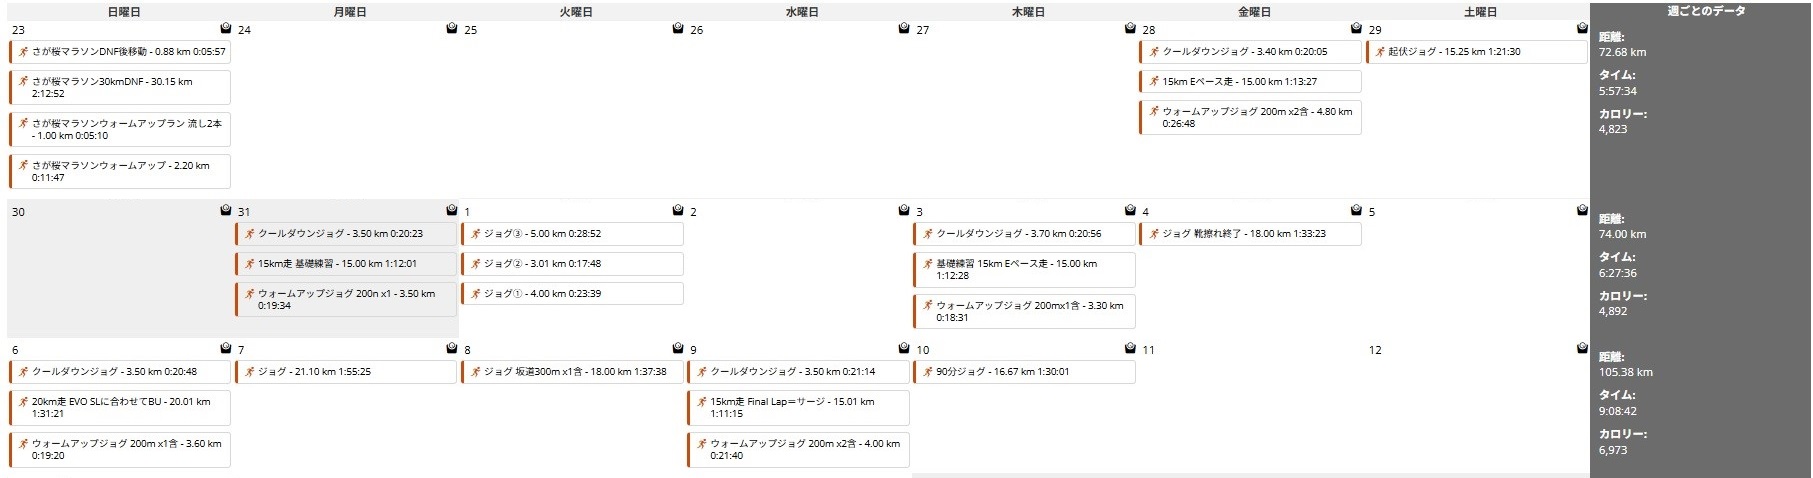The image size is (1813, 478).
Task: Open the weight scale icon on day 7
Action: pos(452,349)
